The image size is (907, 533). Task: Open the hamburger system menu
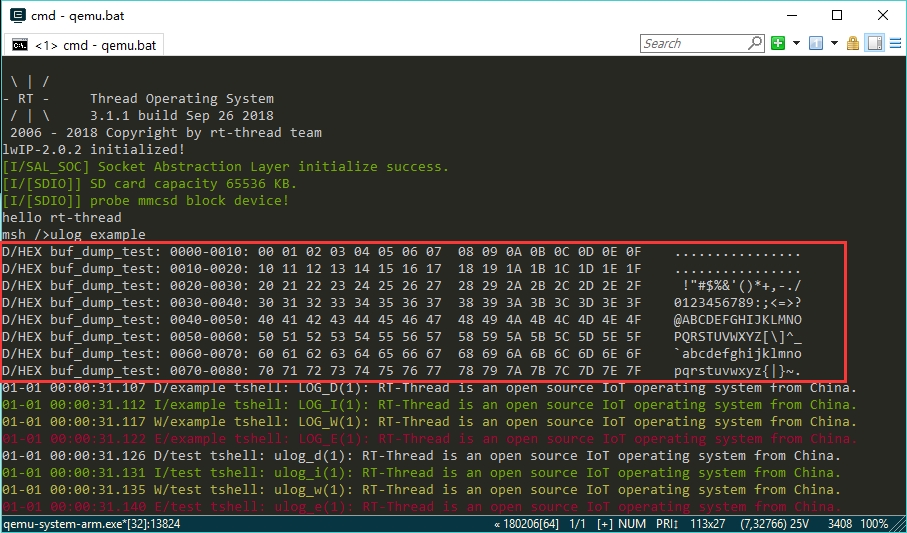point(894,43)
